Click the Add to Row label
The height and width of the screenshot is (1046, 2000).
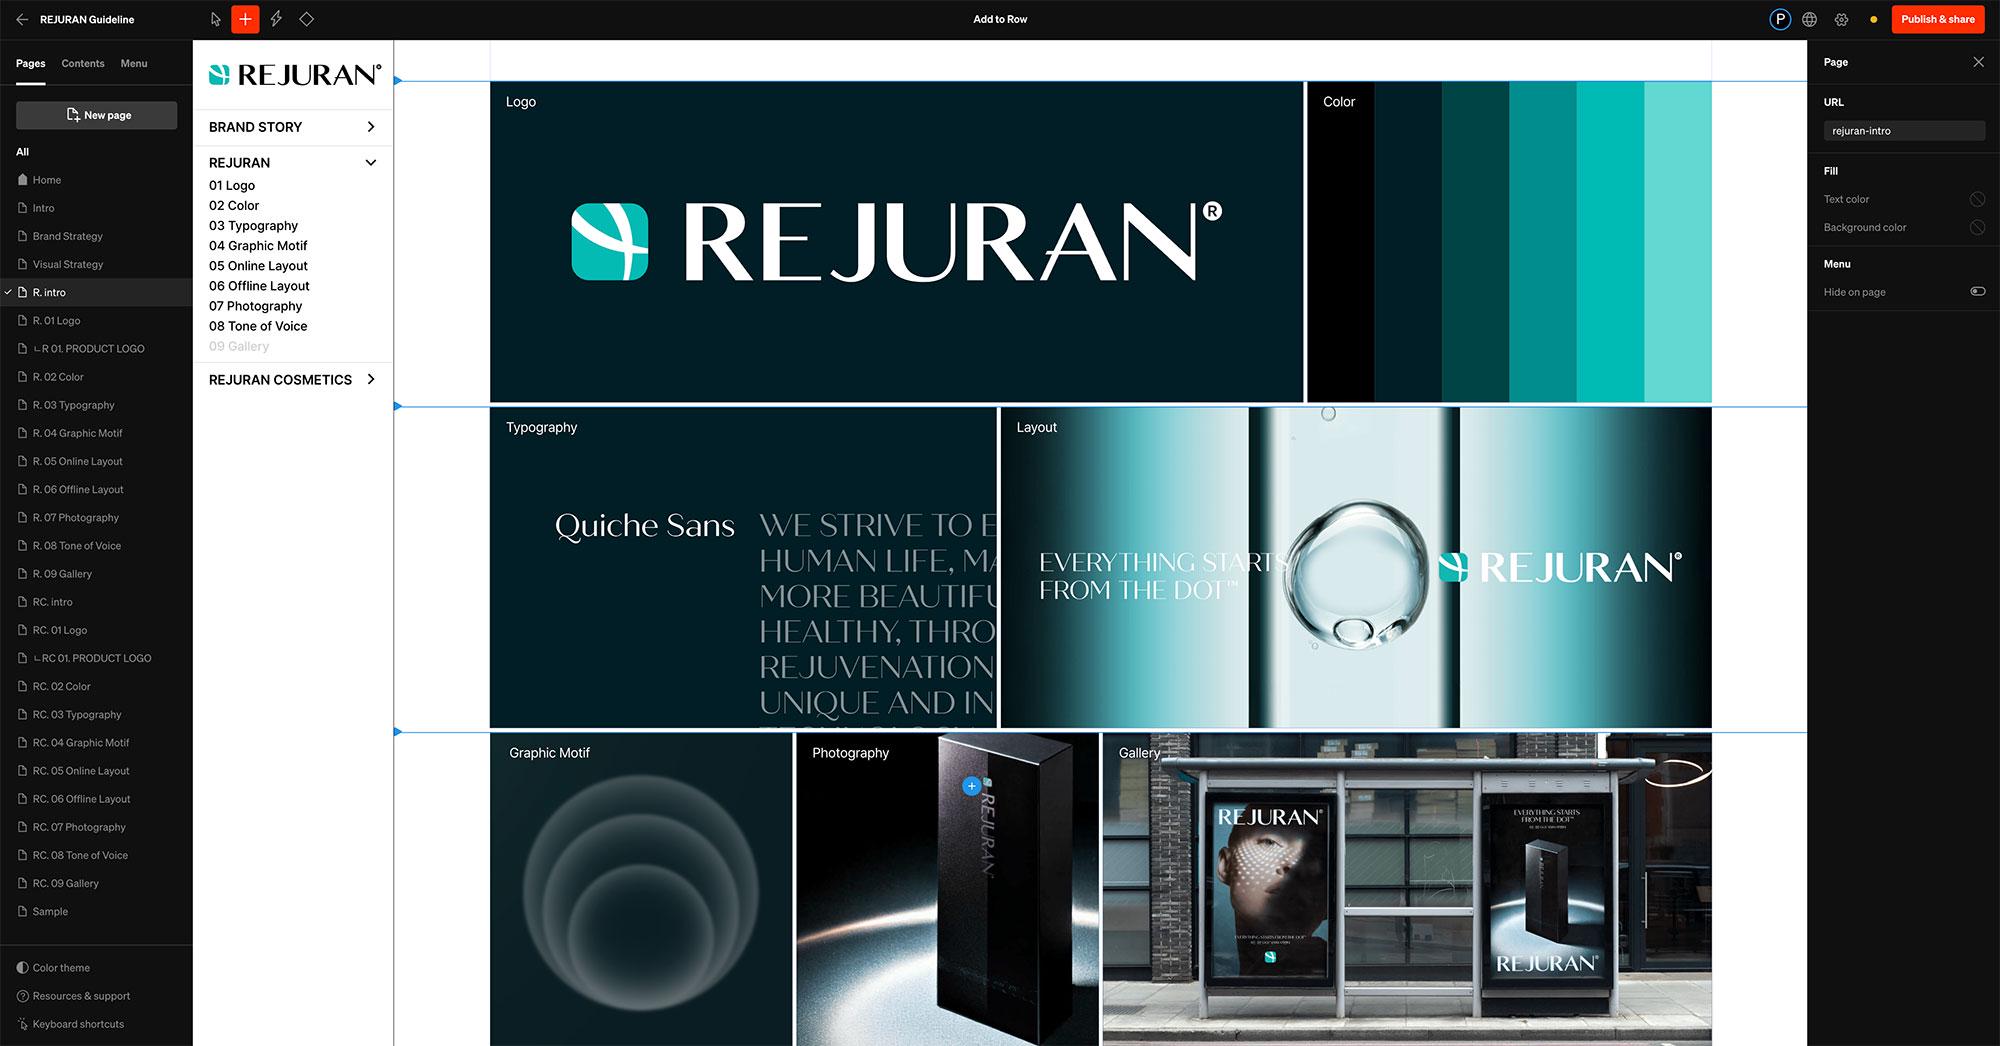(1000, 19)
